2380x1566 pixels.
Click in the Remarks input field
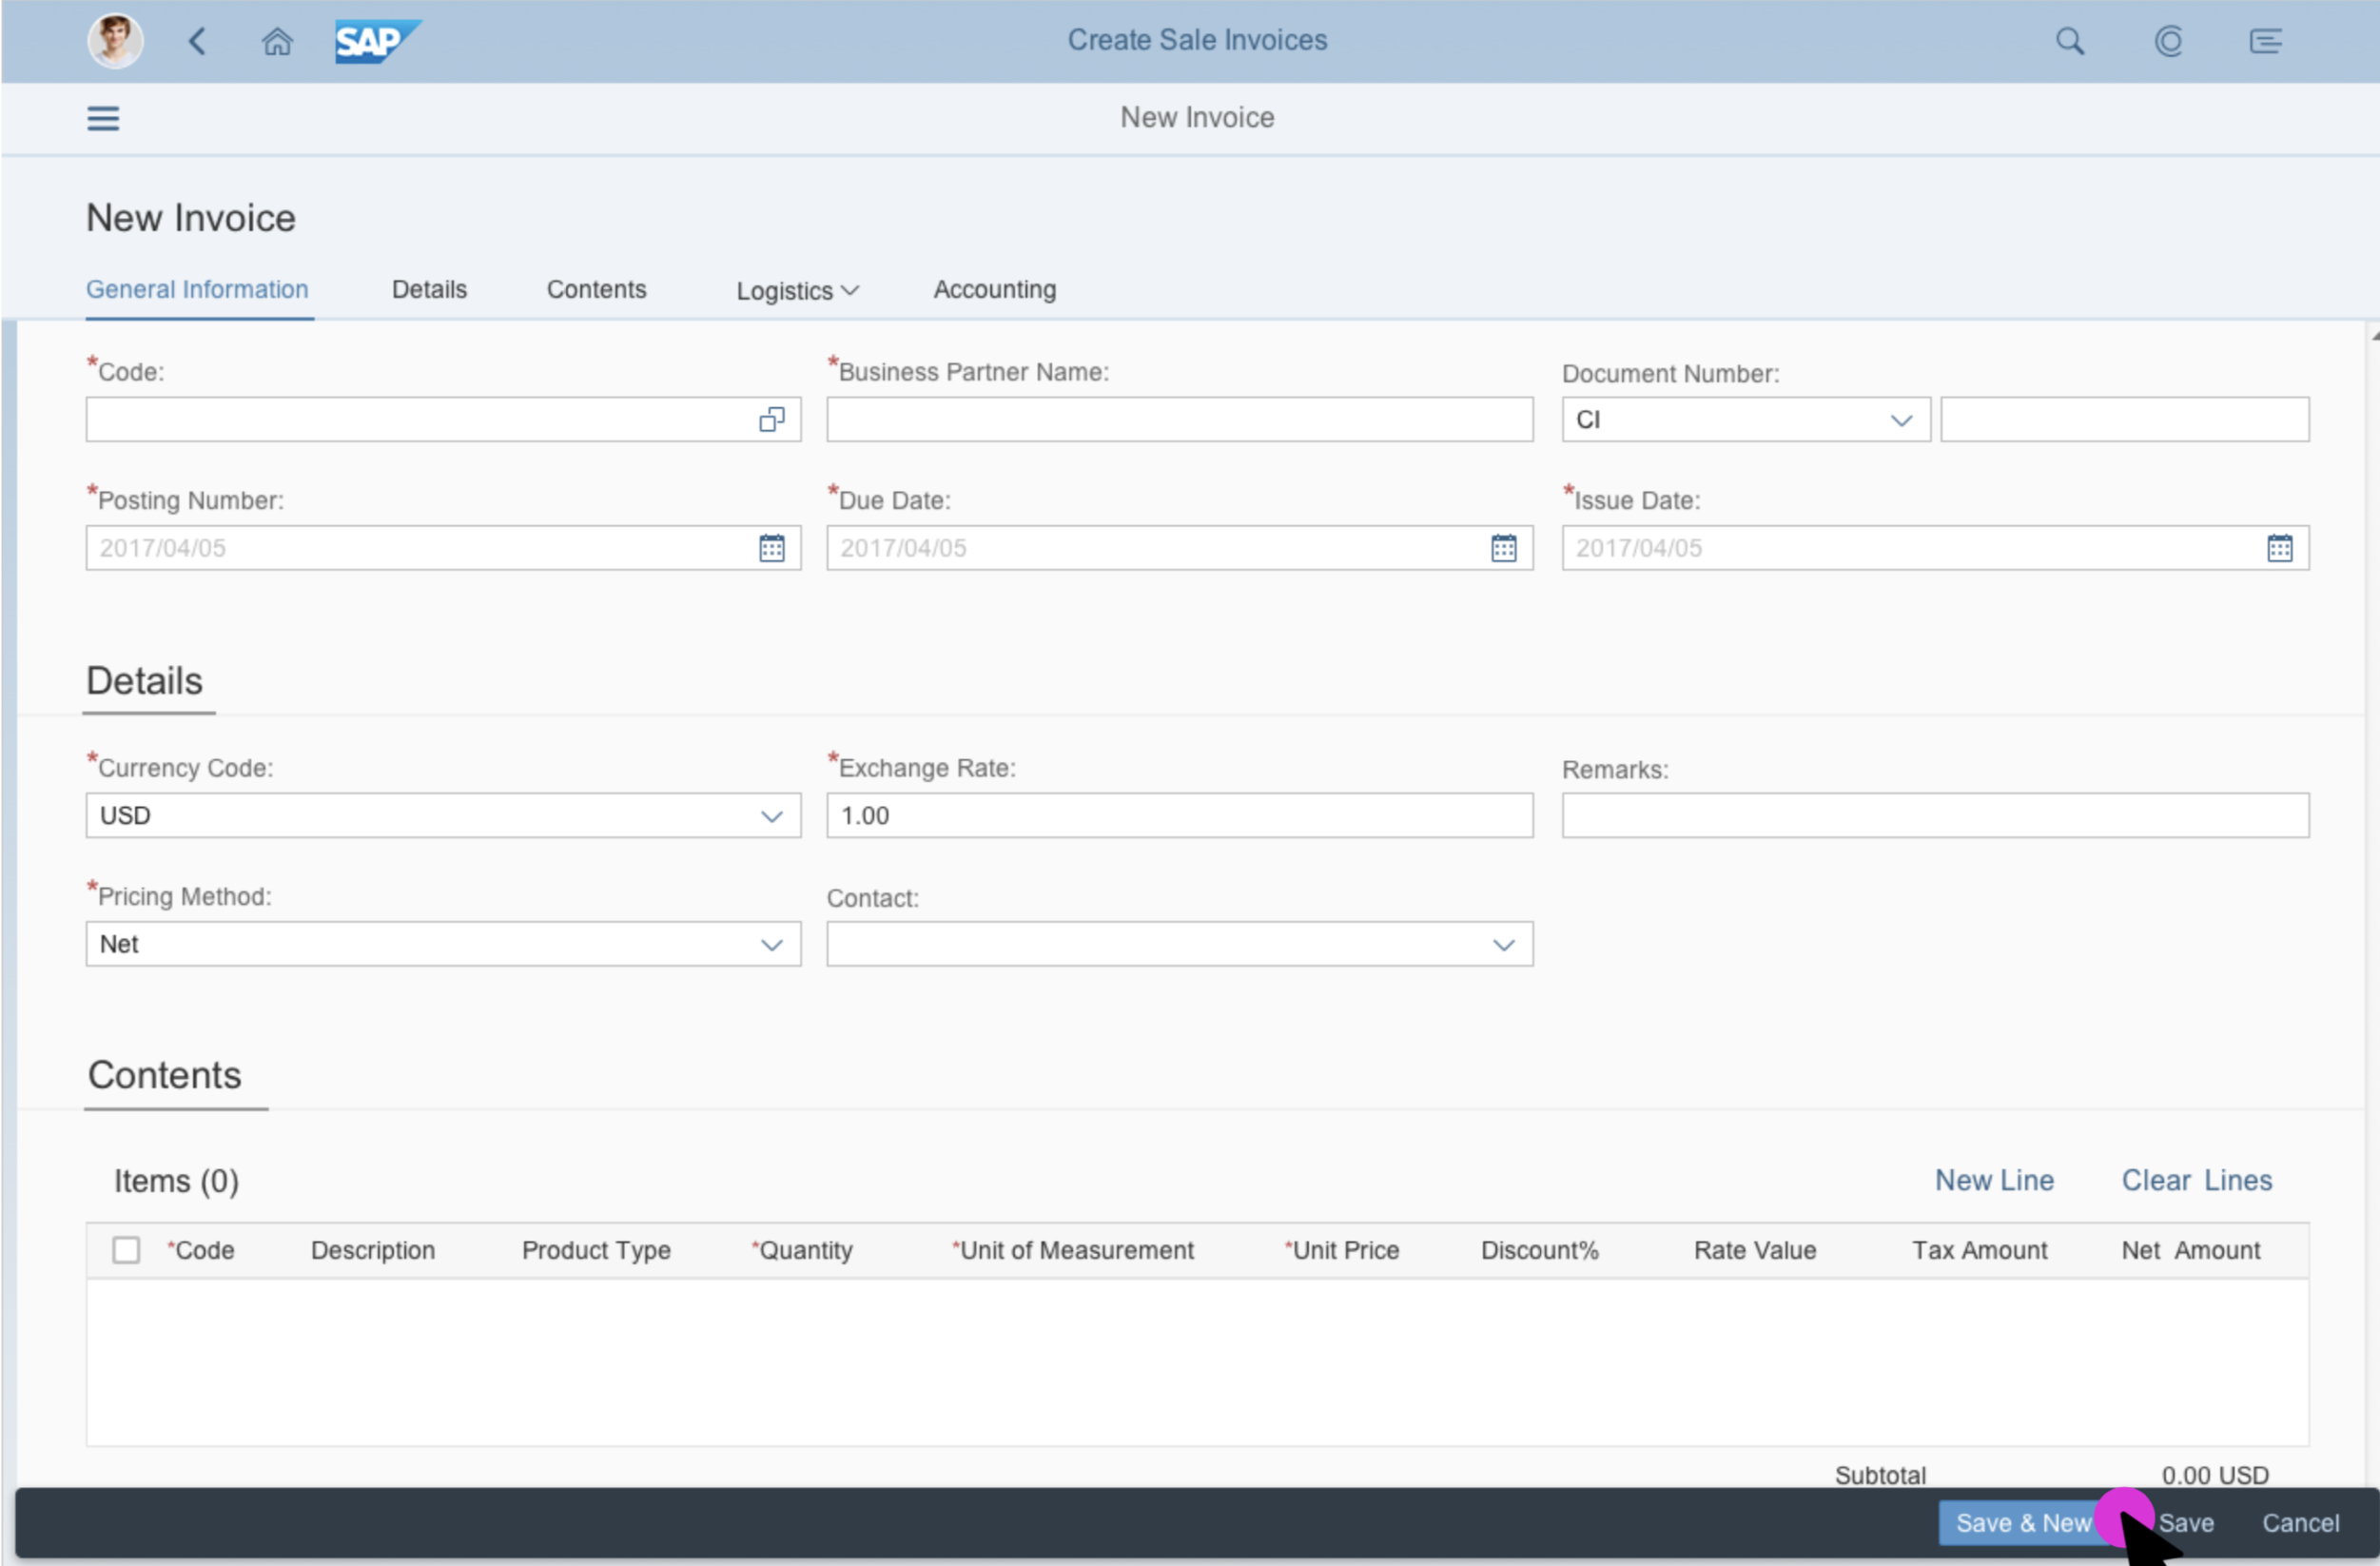[1935, 816]
